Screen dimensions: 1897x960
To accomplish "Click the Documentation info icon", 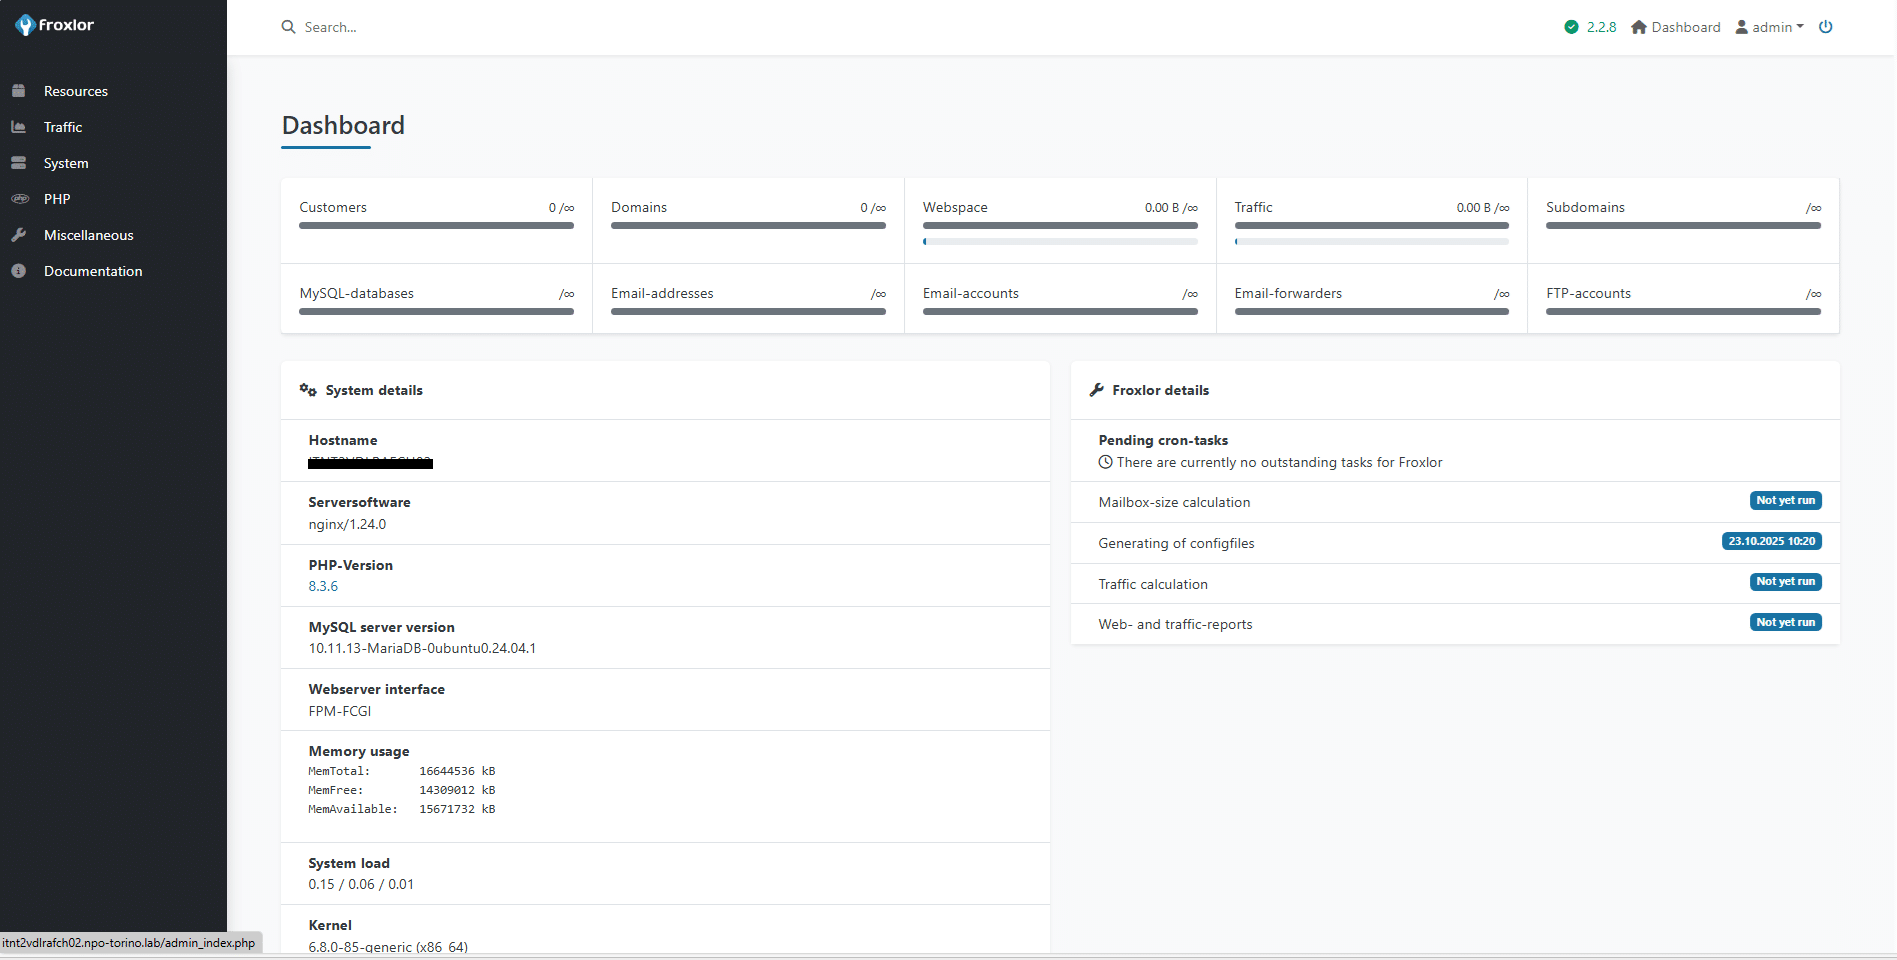I will tap(18, 271).
